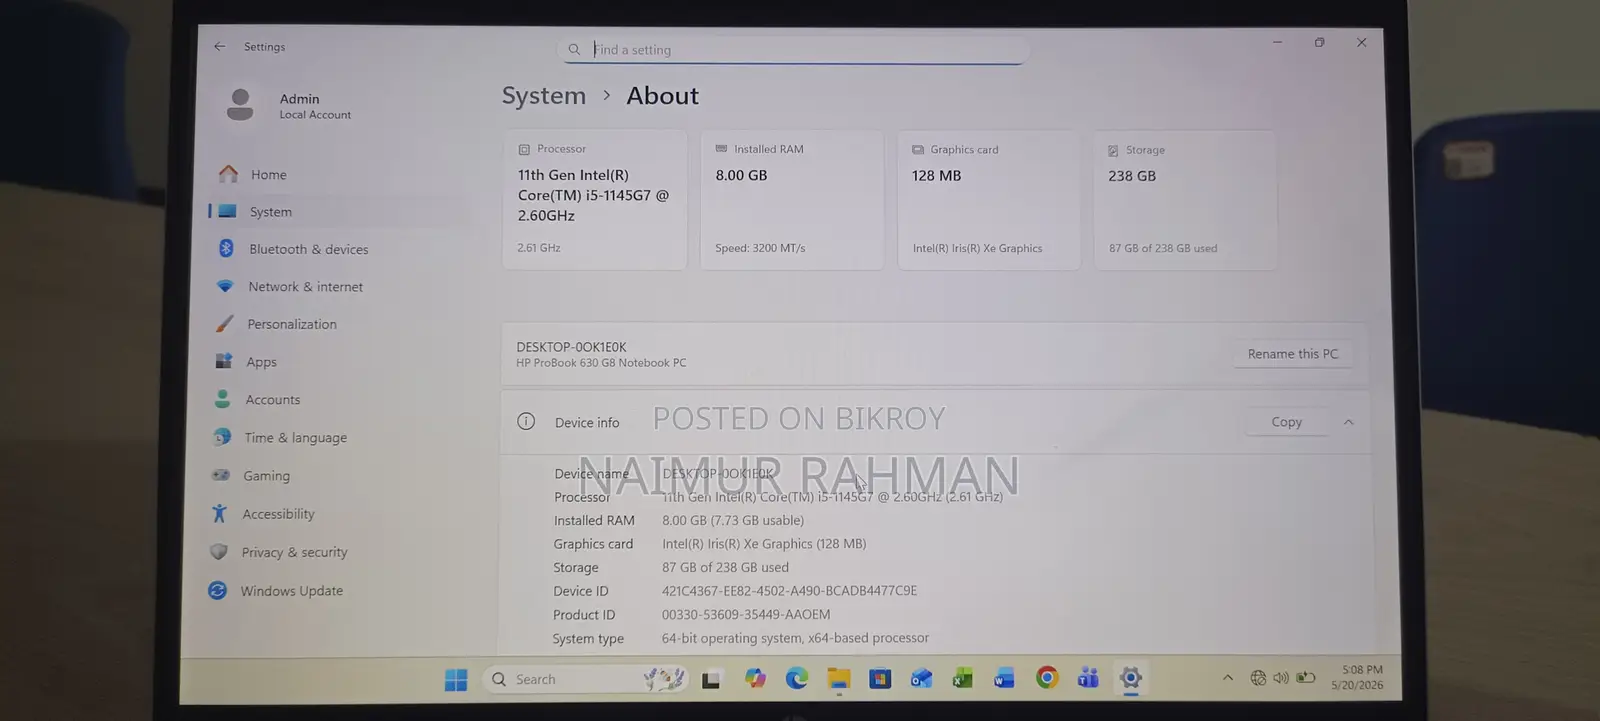Collapse the Device info section chevron
Viewport: 1600px width, 721px height.
click(x=1349, y=422)
